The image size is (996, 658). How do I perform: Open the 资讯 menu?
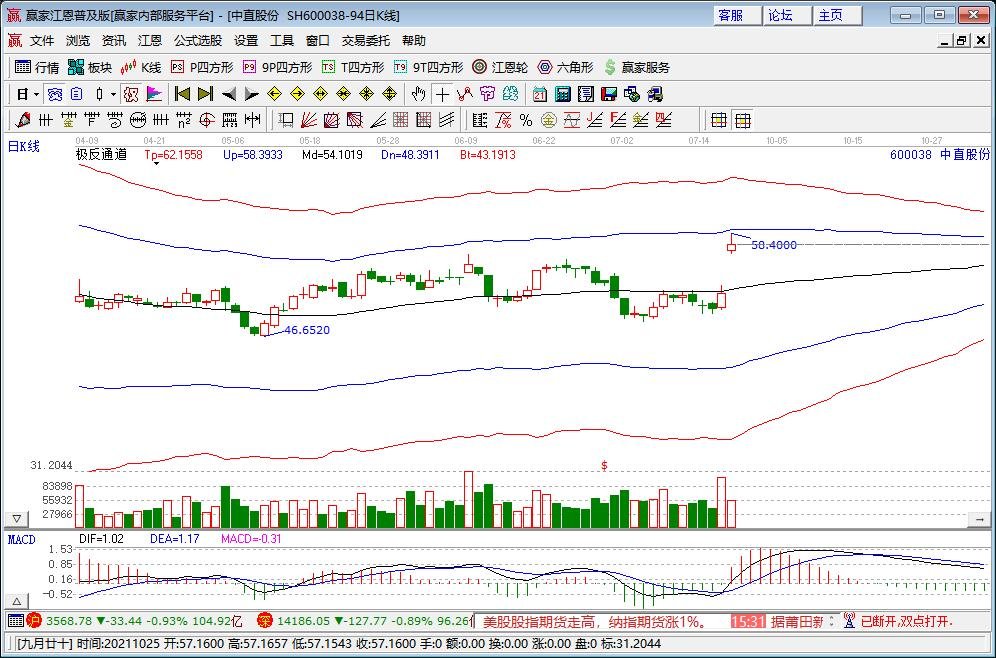(114, 41)
